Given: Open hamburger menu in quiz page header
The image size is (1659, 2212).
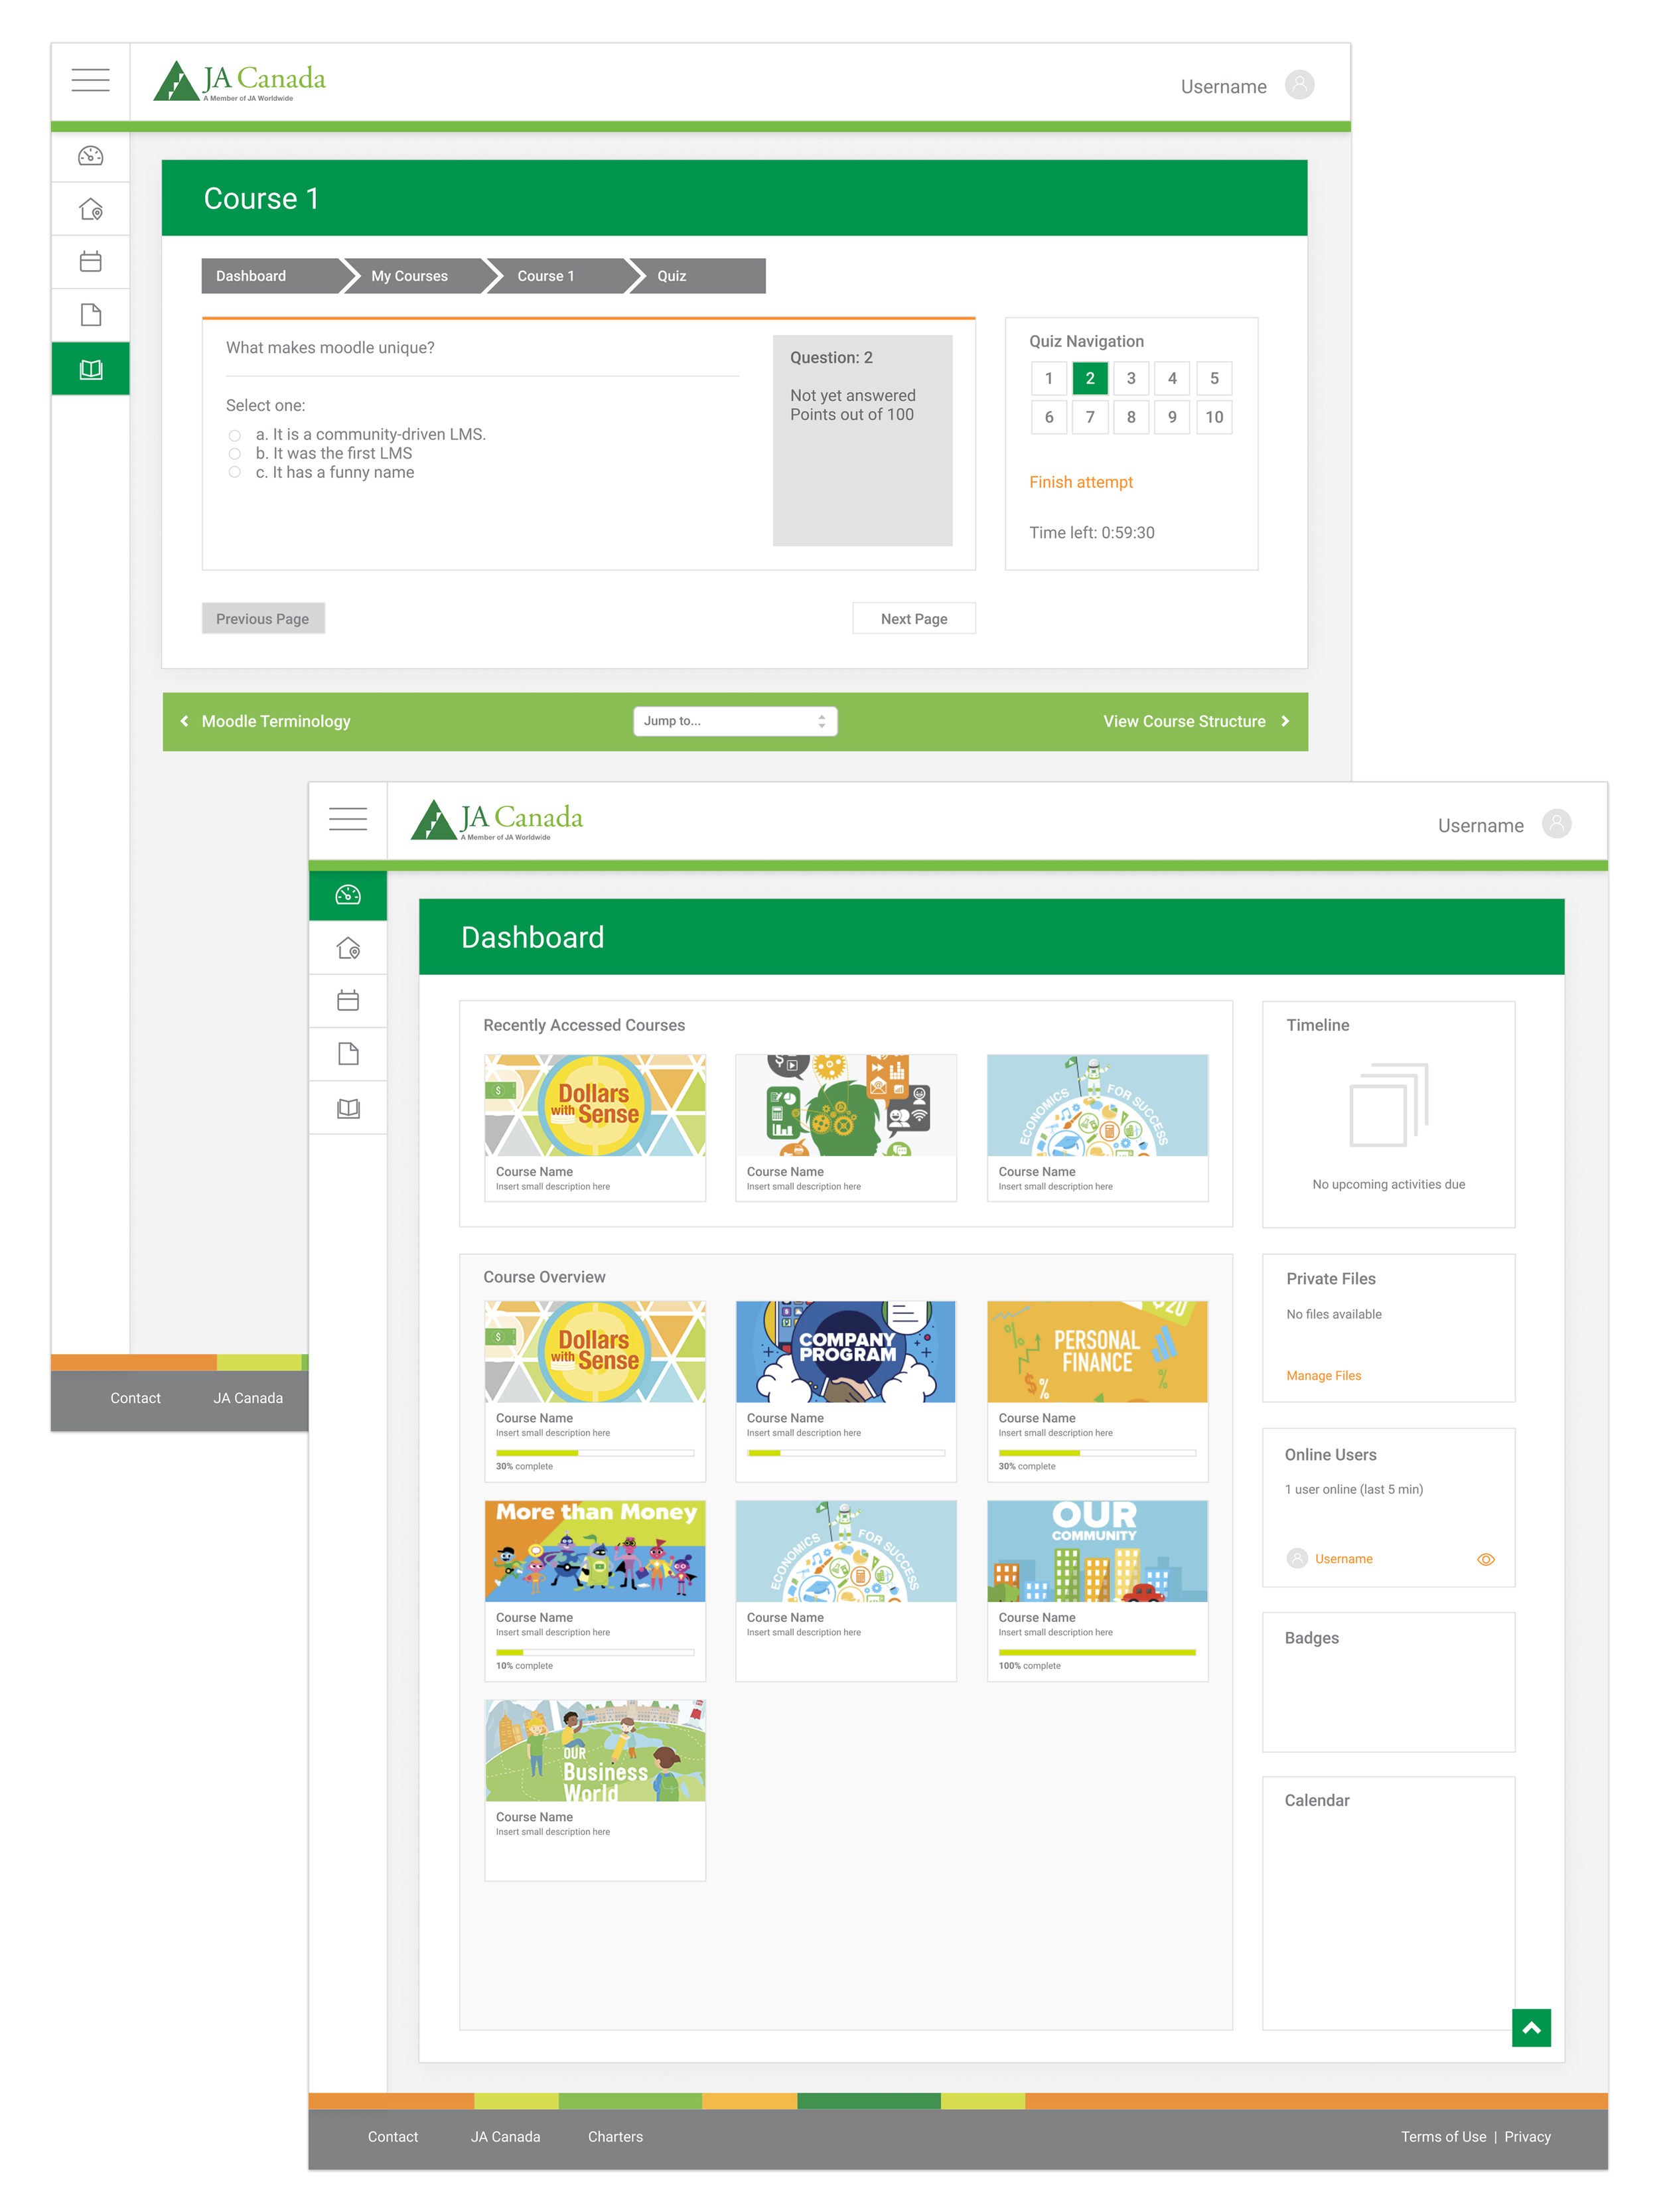Looking at the screenshot, I should (90, 80).
